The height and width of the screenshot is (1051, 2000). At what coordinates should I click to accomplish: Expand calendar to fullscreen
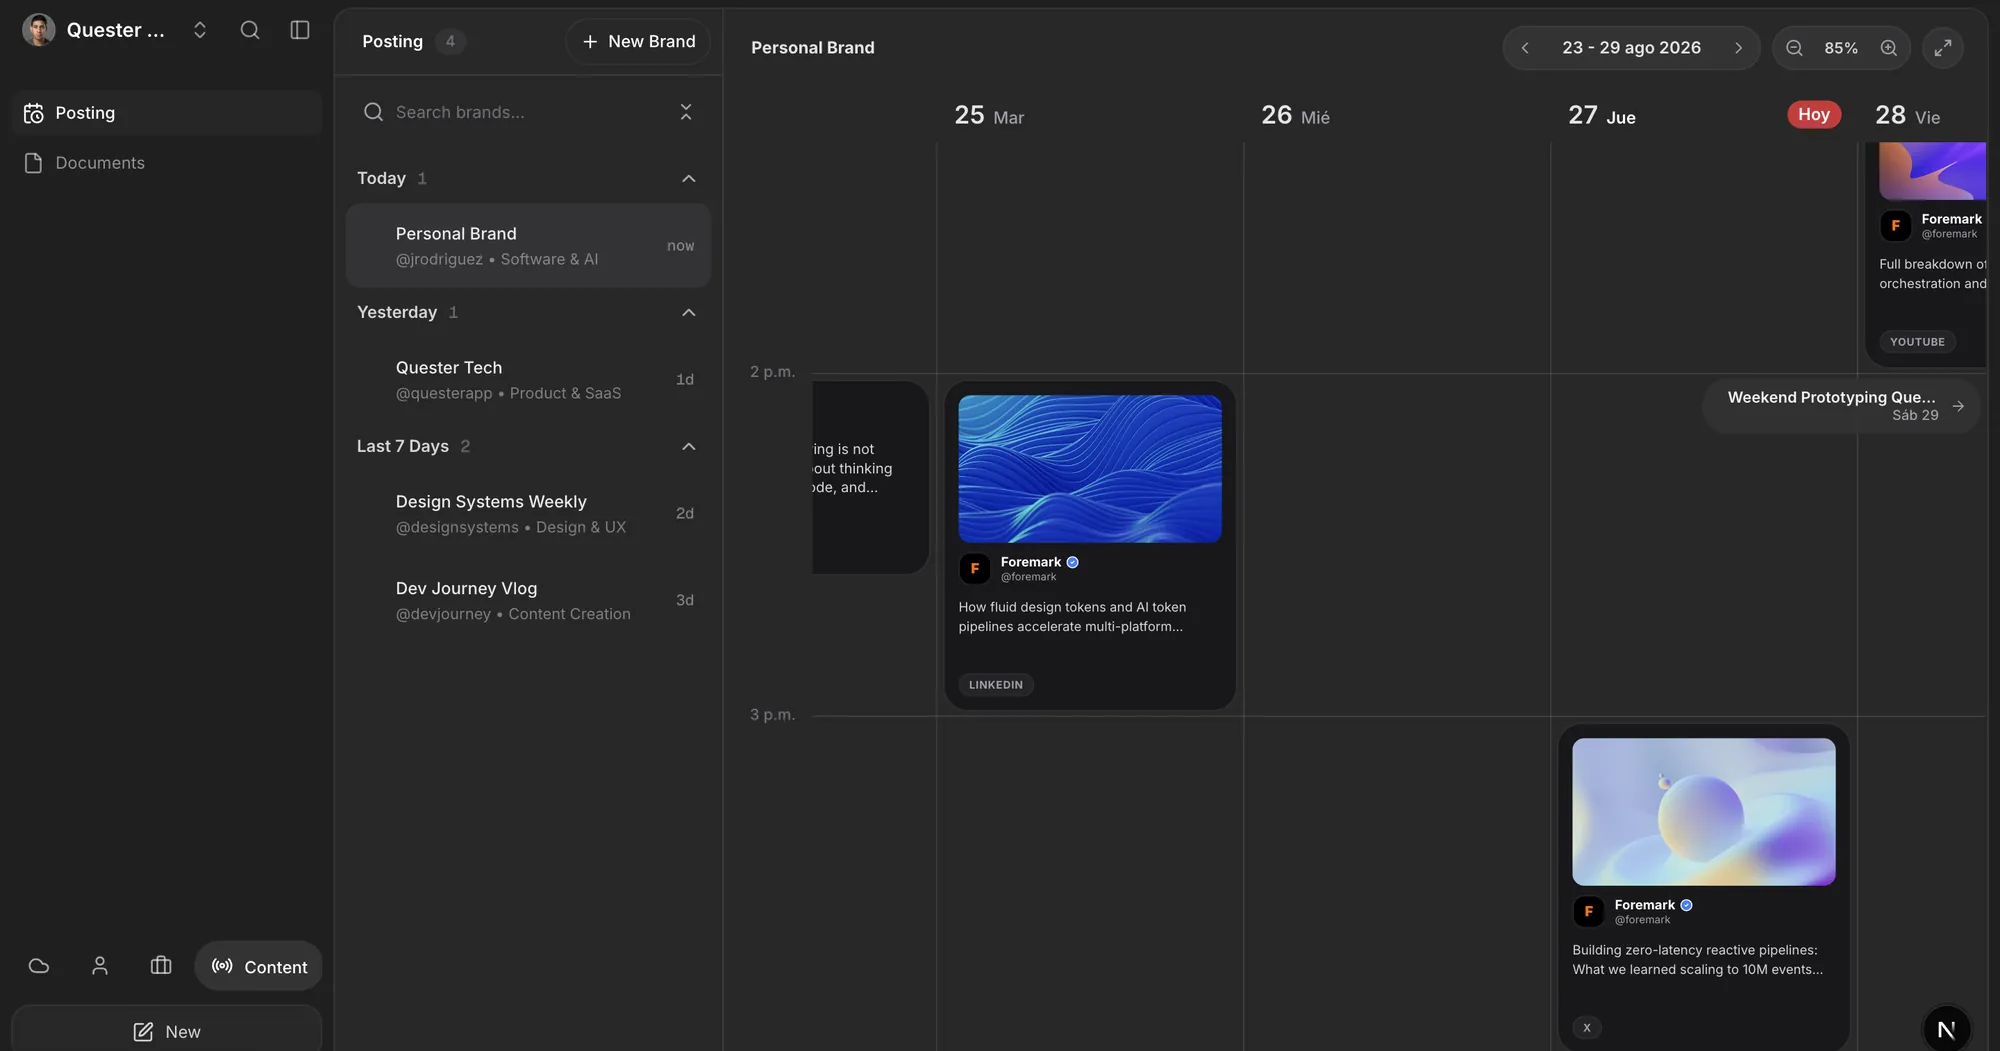click(1943, 48)
